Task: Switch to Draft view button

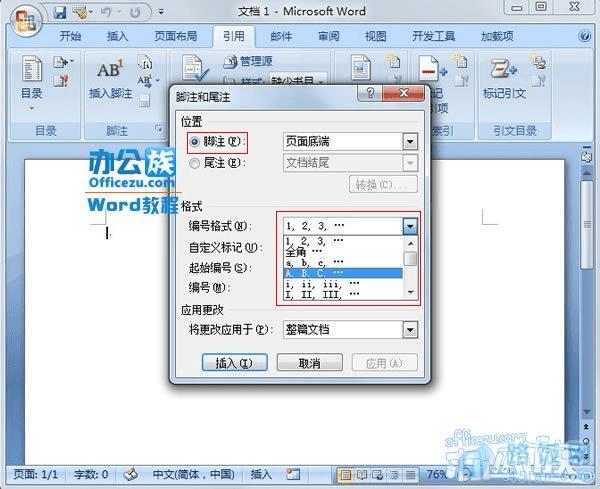Action: click(x=410, y=475)
